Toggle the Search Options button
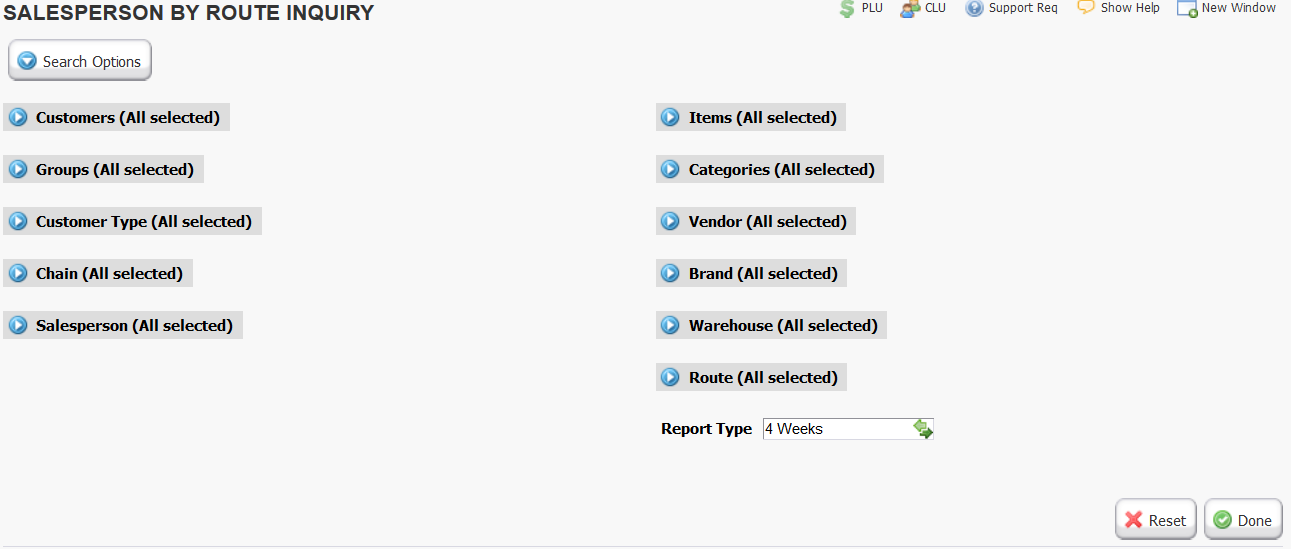This screenshot has height=549, width=1291. coord(80,61)
